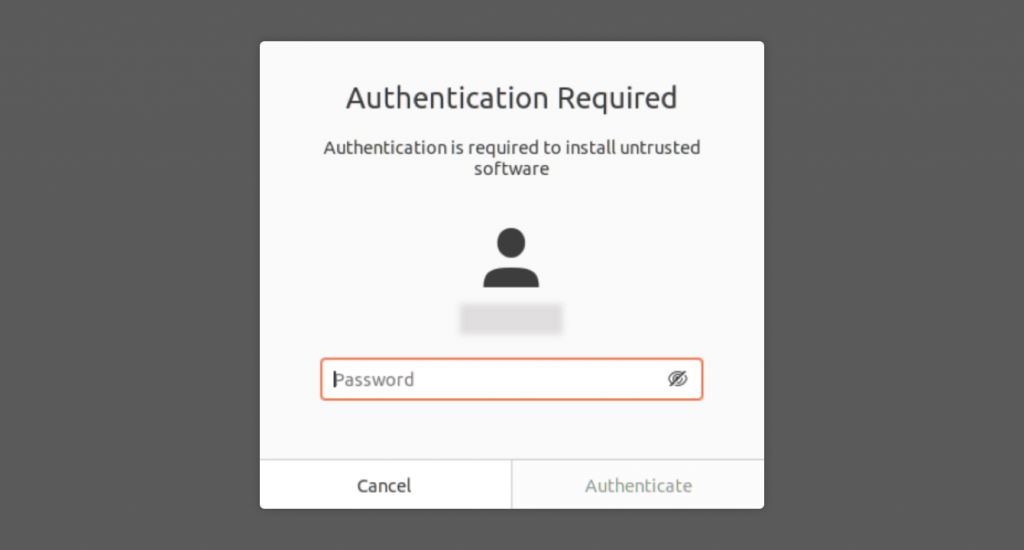Click the user avatar silhouette icon
This screenshot has width=1024, height=550.
pyautogui.click(x=511, y=258)
